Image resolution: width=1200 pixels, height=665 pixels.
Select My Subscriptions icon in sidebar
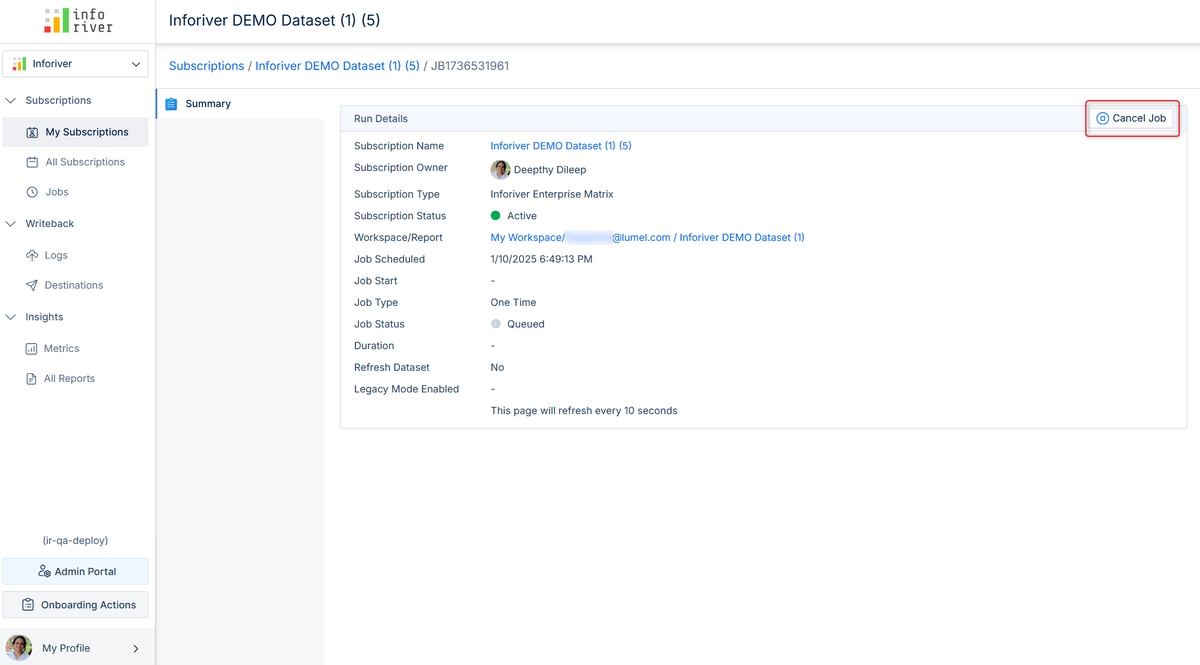(x=32, y=132)
